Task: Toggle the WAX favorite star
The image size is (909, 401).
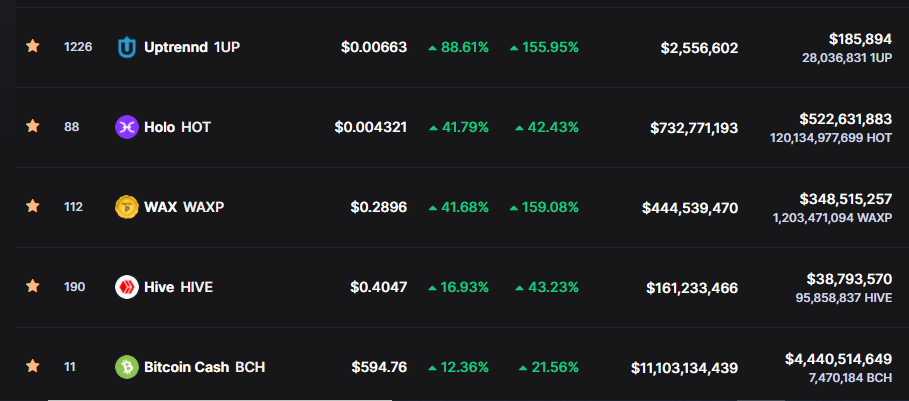Action: click(32, 206)
